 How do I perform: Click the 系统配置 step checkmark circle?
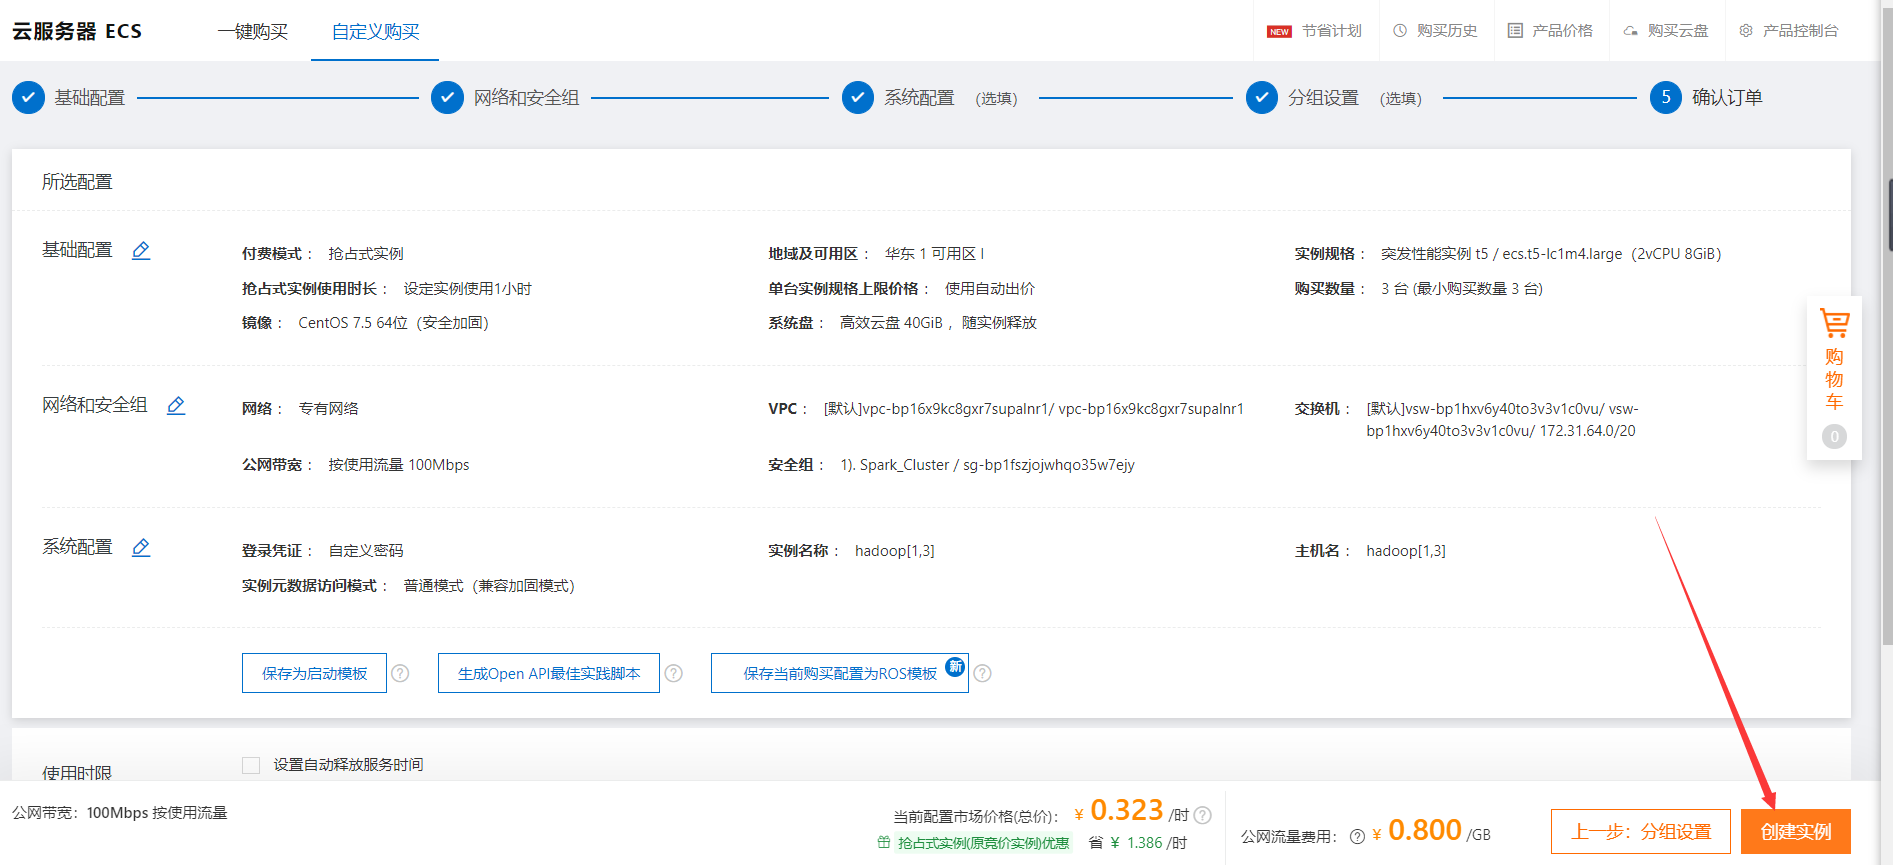coord(858,97)
